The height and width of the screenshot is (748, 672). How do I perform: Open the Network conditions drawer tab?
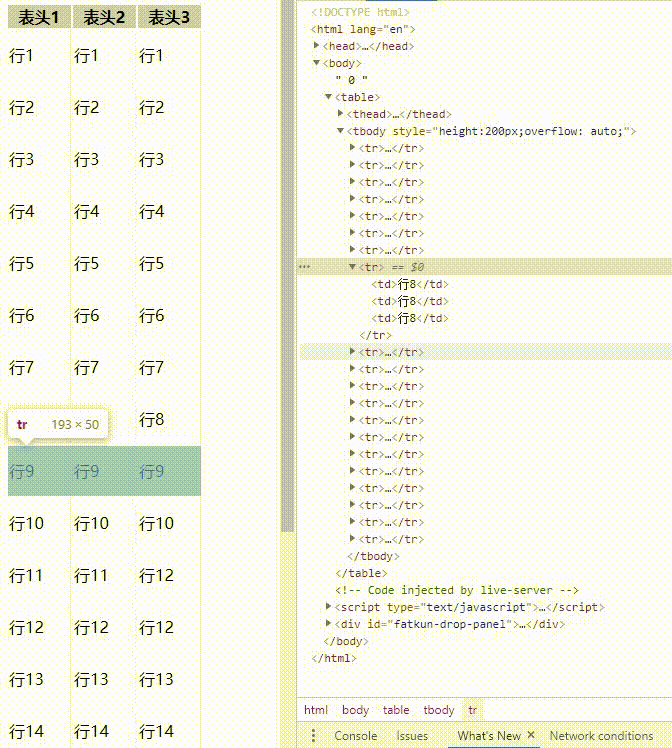pyautogui.click(x=601, y=736)
